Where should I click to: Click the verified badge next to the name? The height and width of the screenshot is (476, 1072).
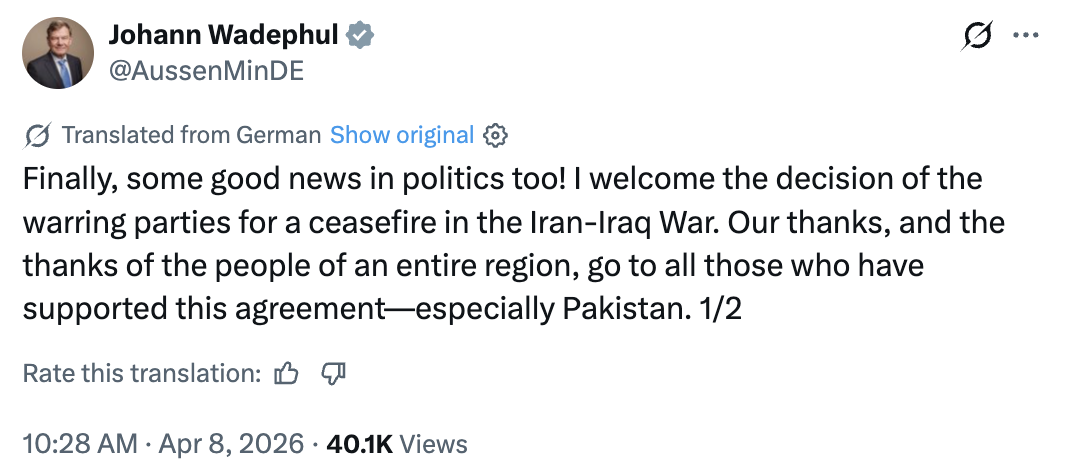tap(358, 35)
